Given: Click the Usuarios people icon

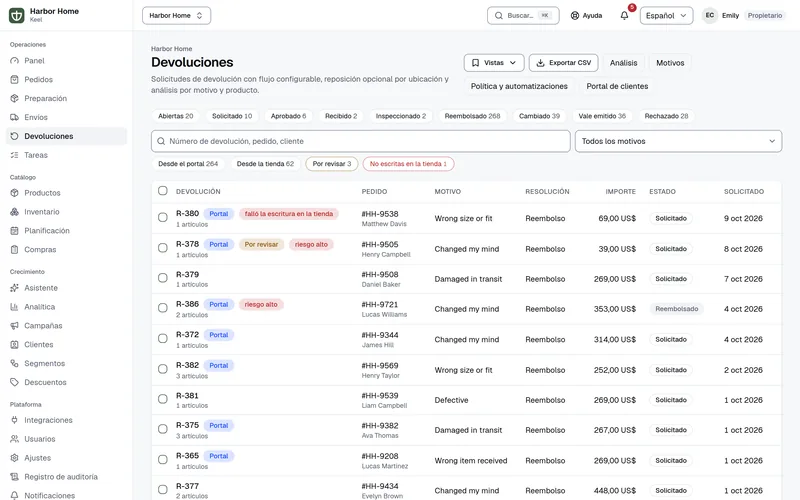Looking at the screenshot, I should [x=14, y=439].
